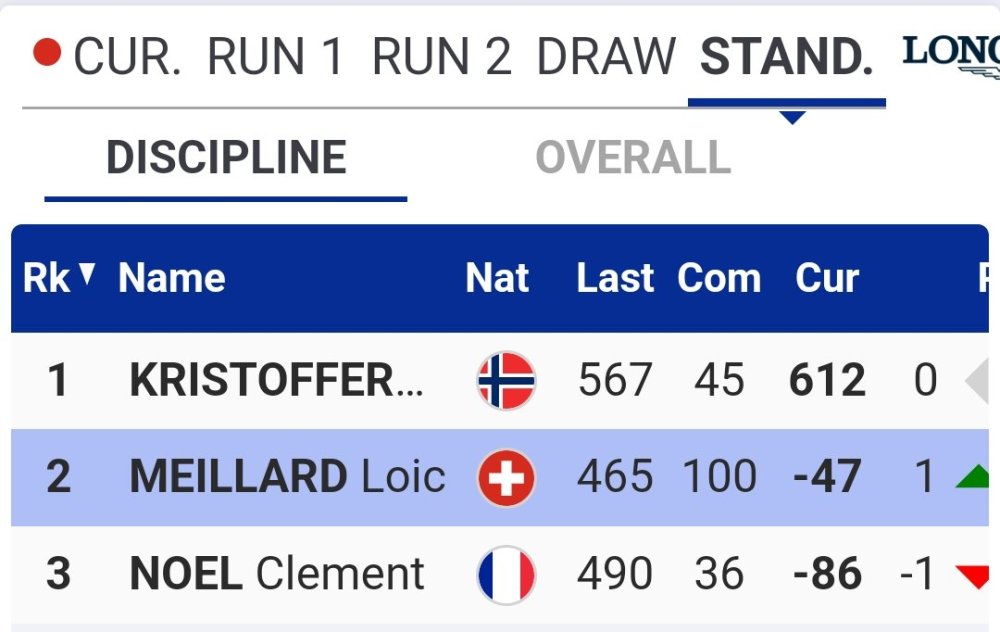Click the gray arrow in Kristoffersen row
Screen dimensions: 1000x632
[979, 381]
